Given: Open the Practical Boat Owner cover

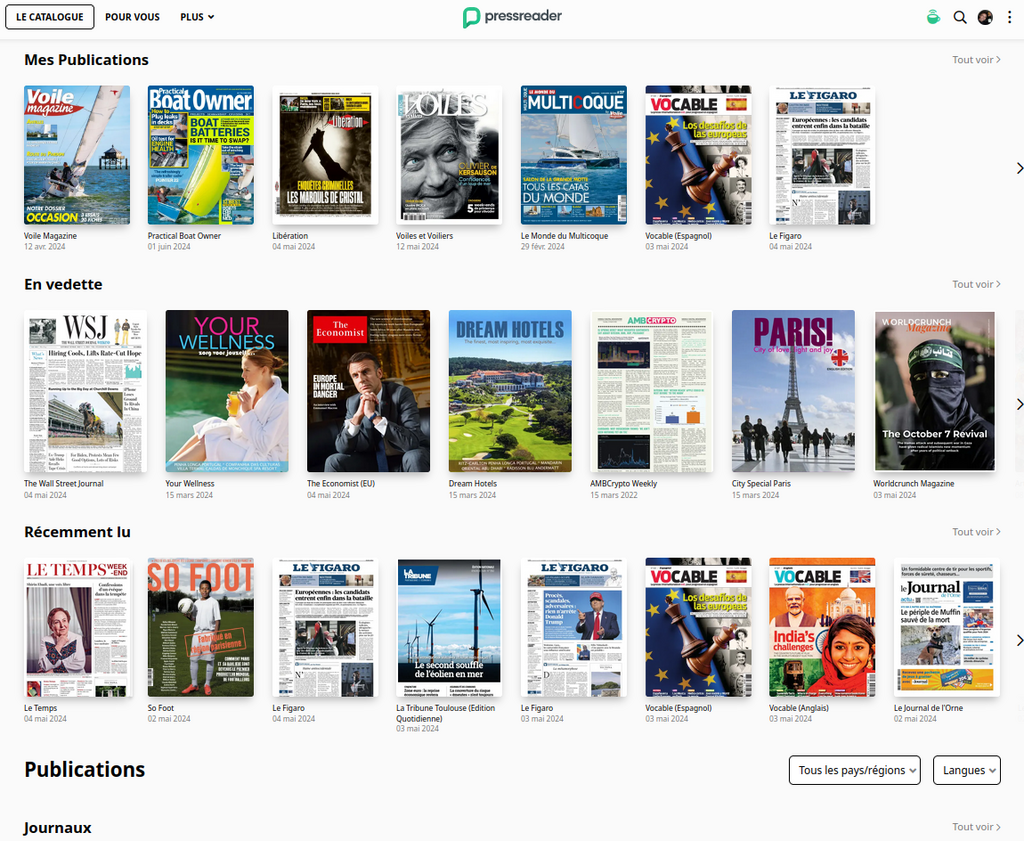Looking at the screenshot, I should (200, 155).
